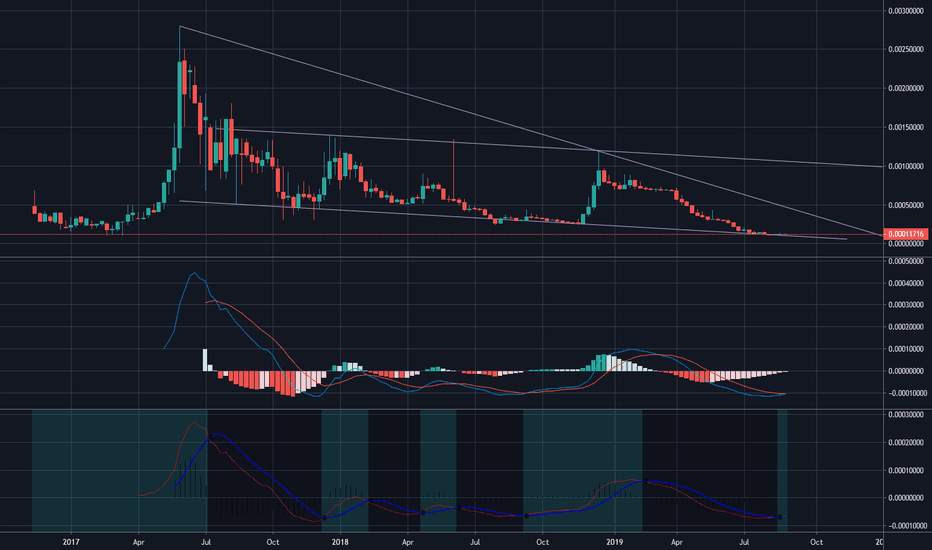Click the 2017 label on the time axis
Screen dimensions: 932x550
71,542
